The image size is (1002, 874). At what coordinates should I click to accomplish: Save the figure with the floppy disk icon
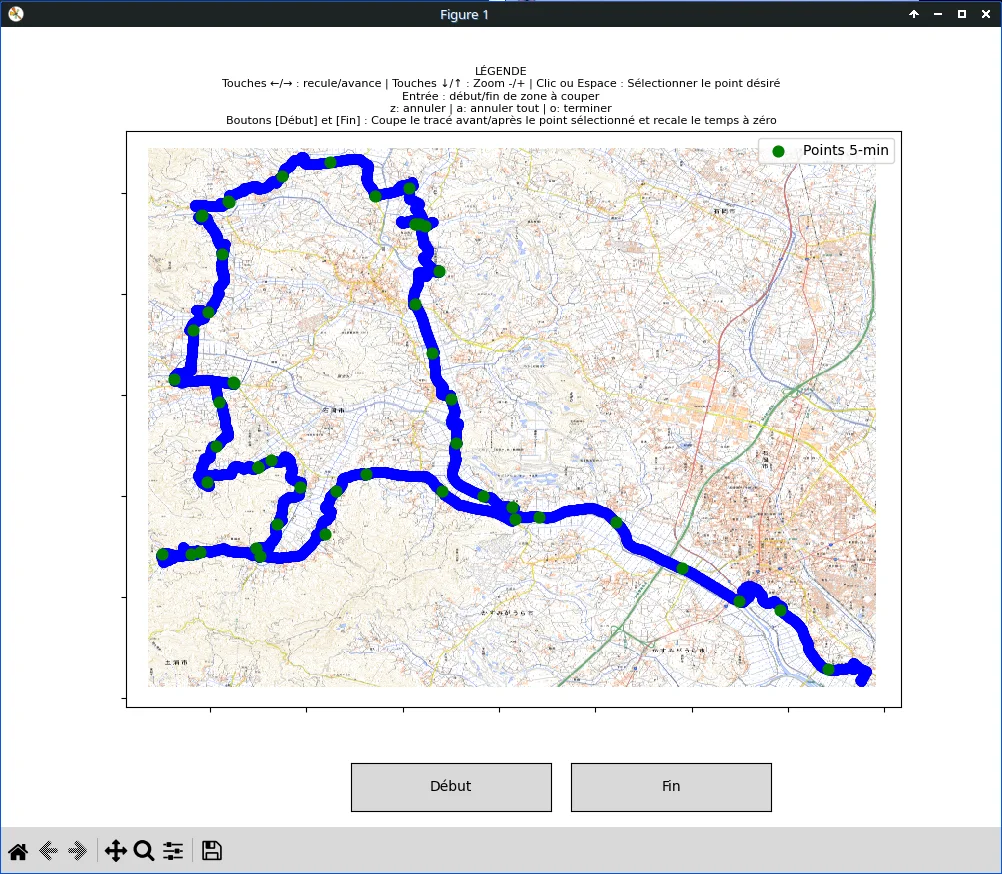pyautogui.click(x=212, y=851)
